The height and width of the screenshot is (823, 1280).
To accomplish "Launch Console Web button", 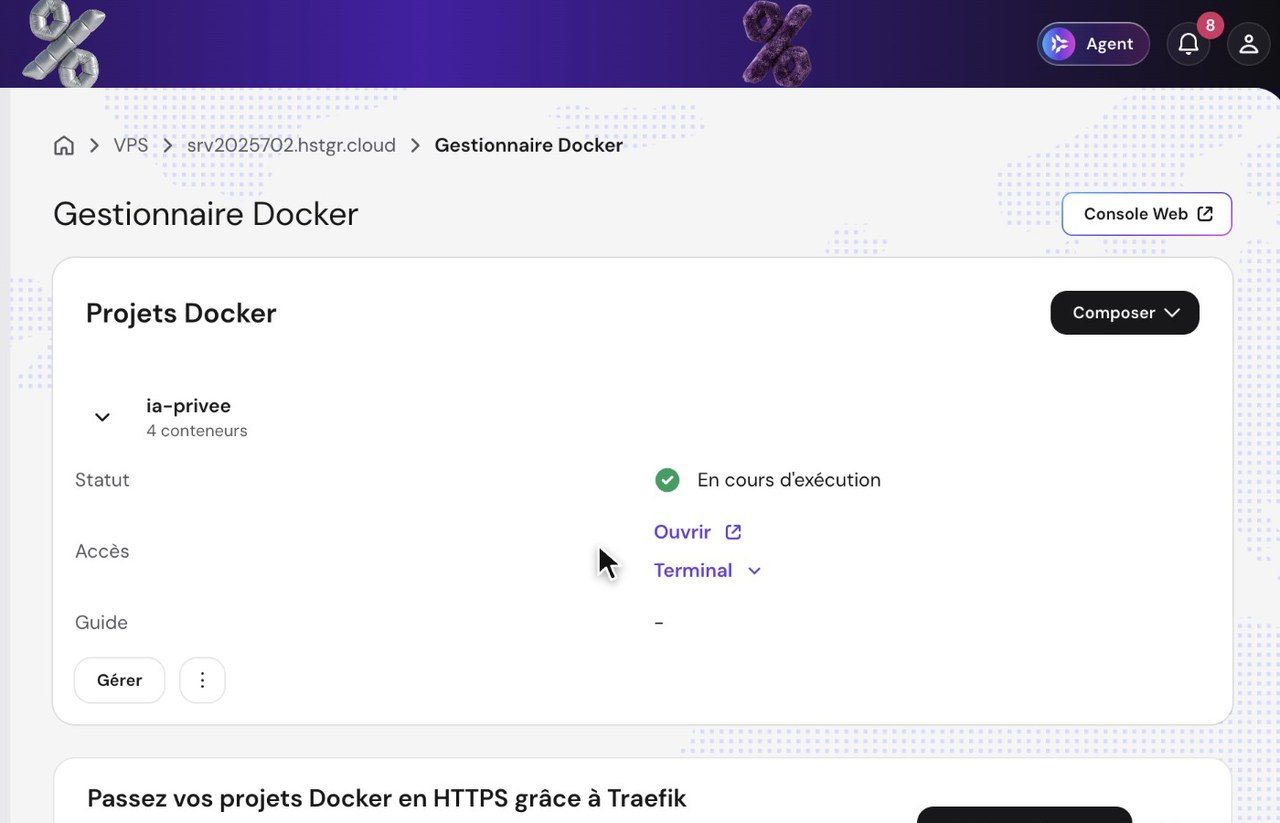I will coord(1147,214).
